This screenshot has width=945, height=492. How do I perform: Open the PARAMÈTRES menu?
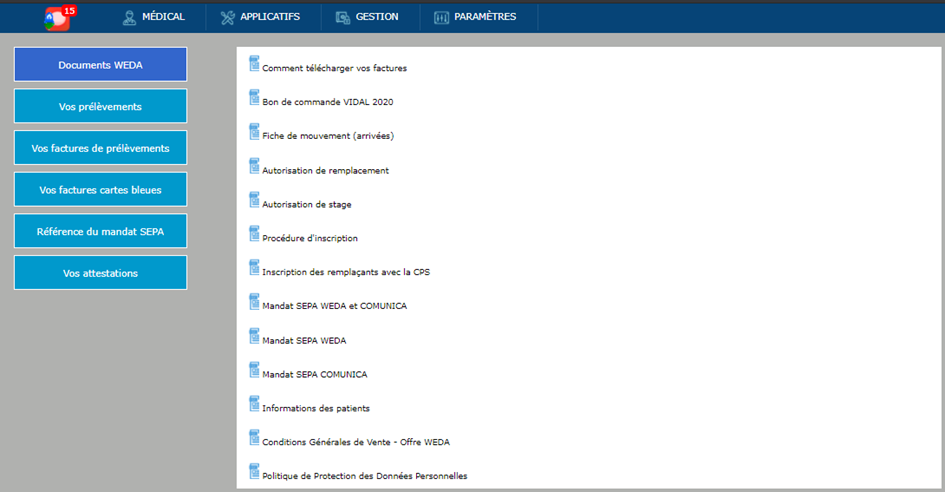click(x=476, y=17)
